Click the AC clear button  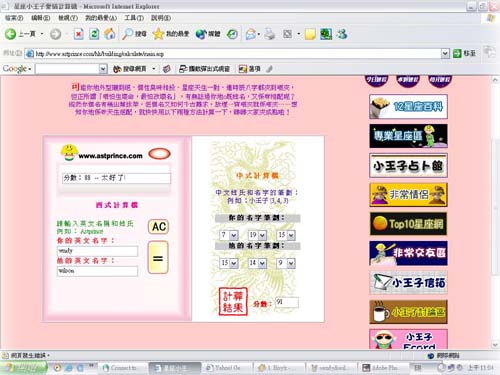point(158,227)
